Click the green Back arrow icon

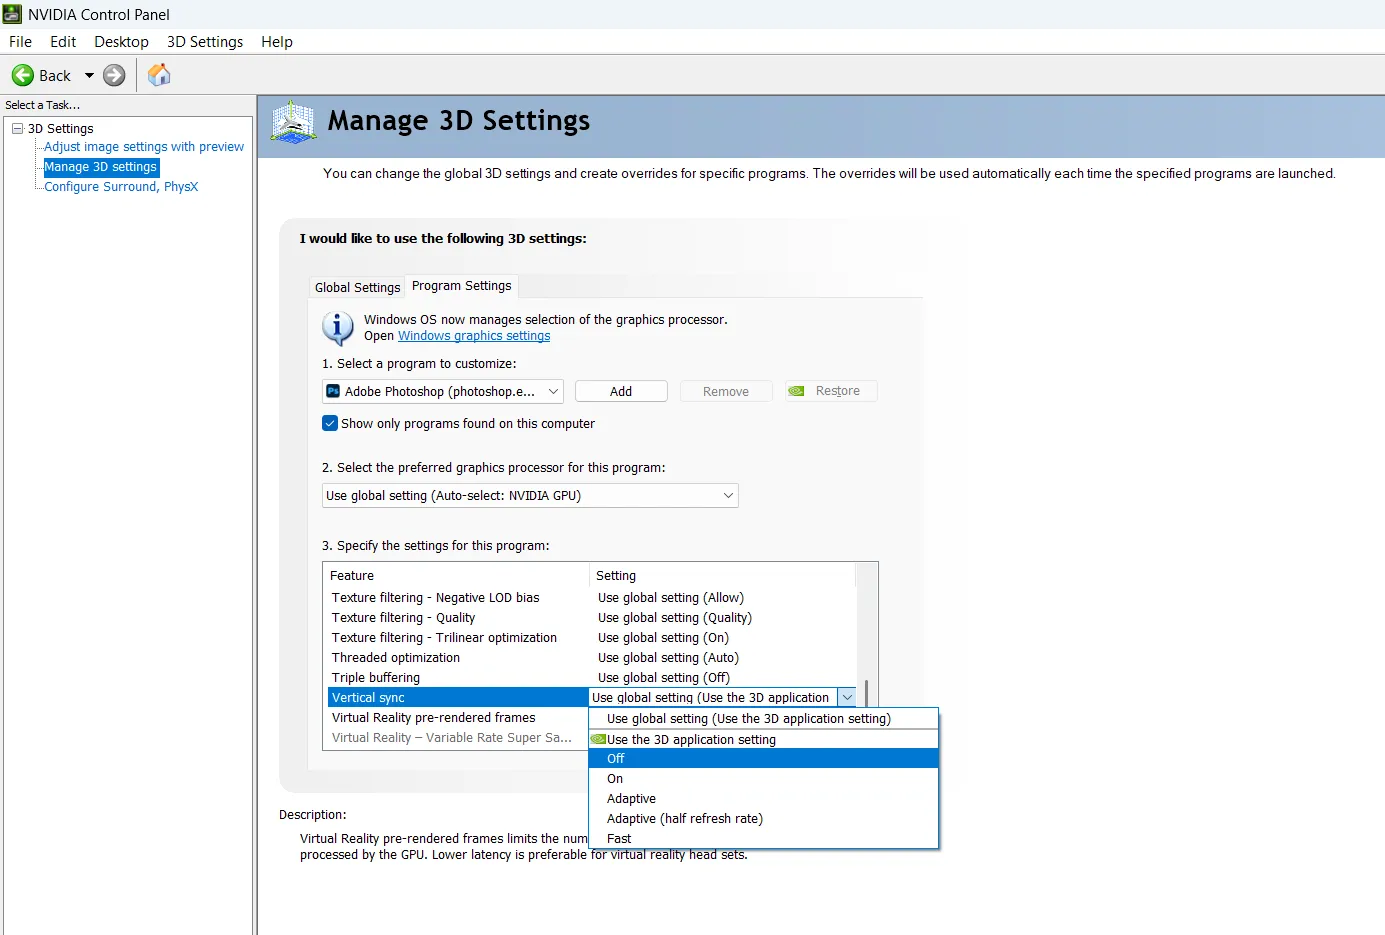click(22, 75)
